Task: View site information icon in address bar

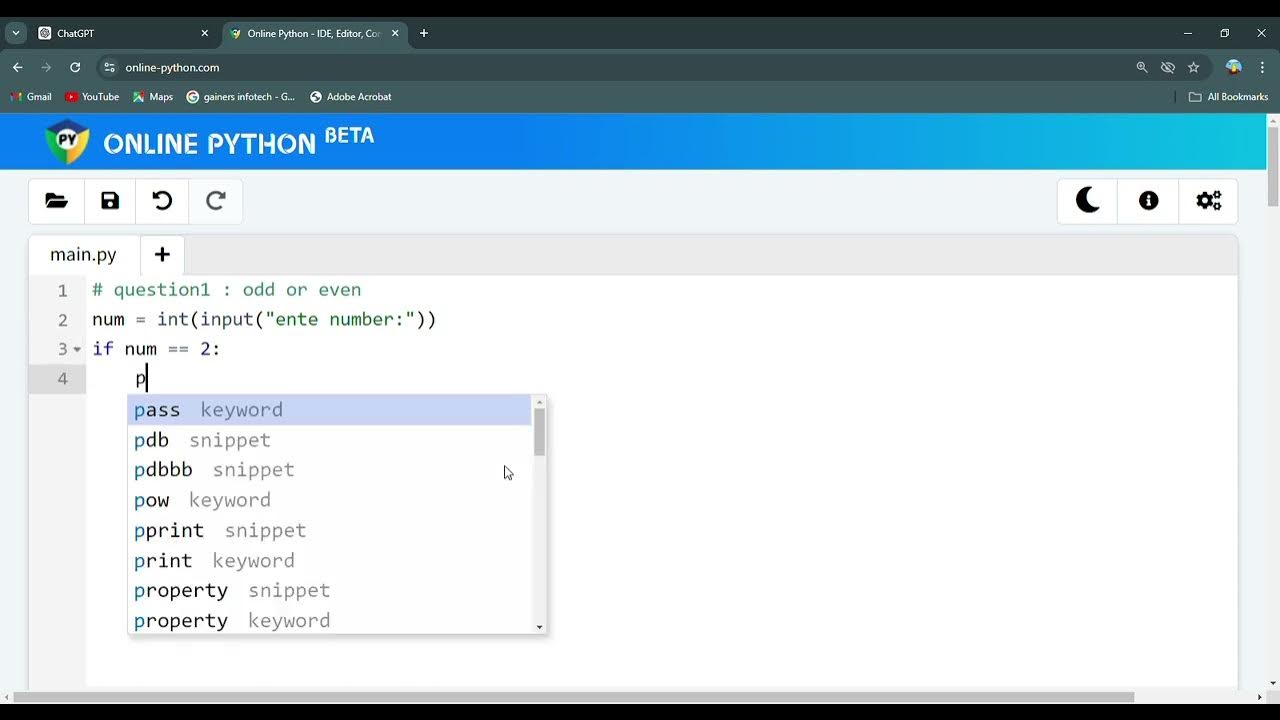Action: tap(109, 67)
